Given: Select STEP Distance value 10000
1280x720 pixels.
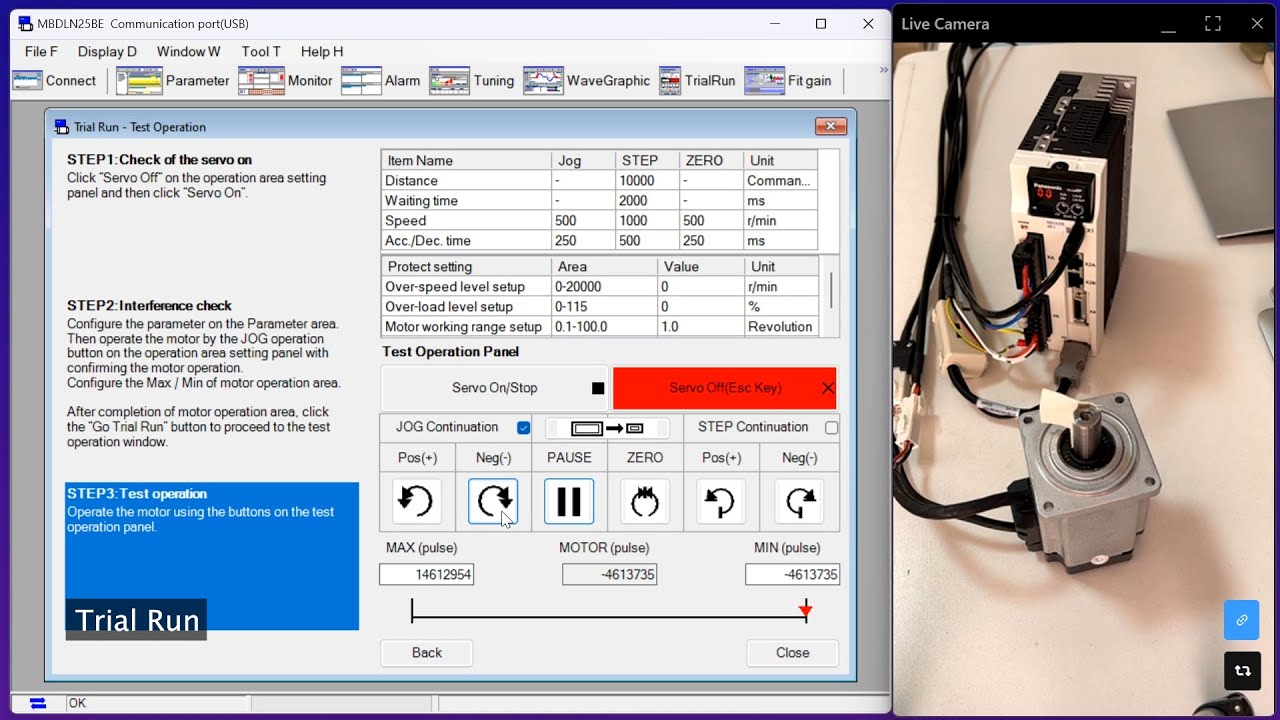Looking at the screenshot, I should pyautogui.click(x=648, y=181).
